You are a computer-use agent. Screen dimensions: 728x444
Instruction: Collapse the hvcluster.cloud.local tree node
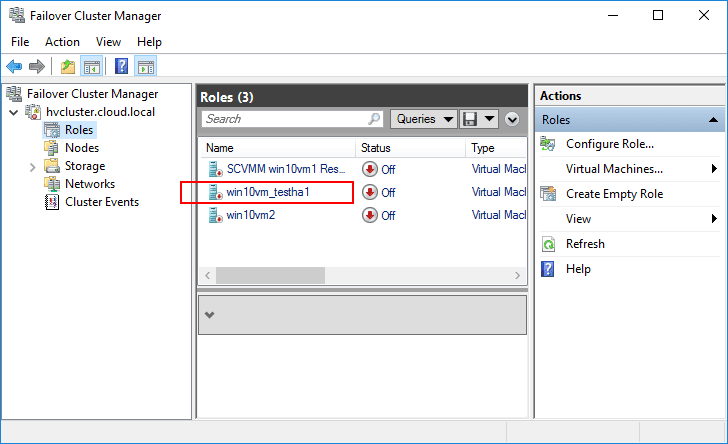pyautogui.click(x=13, y=112)
